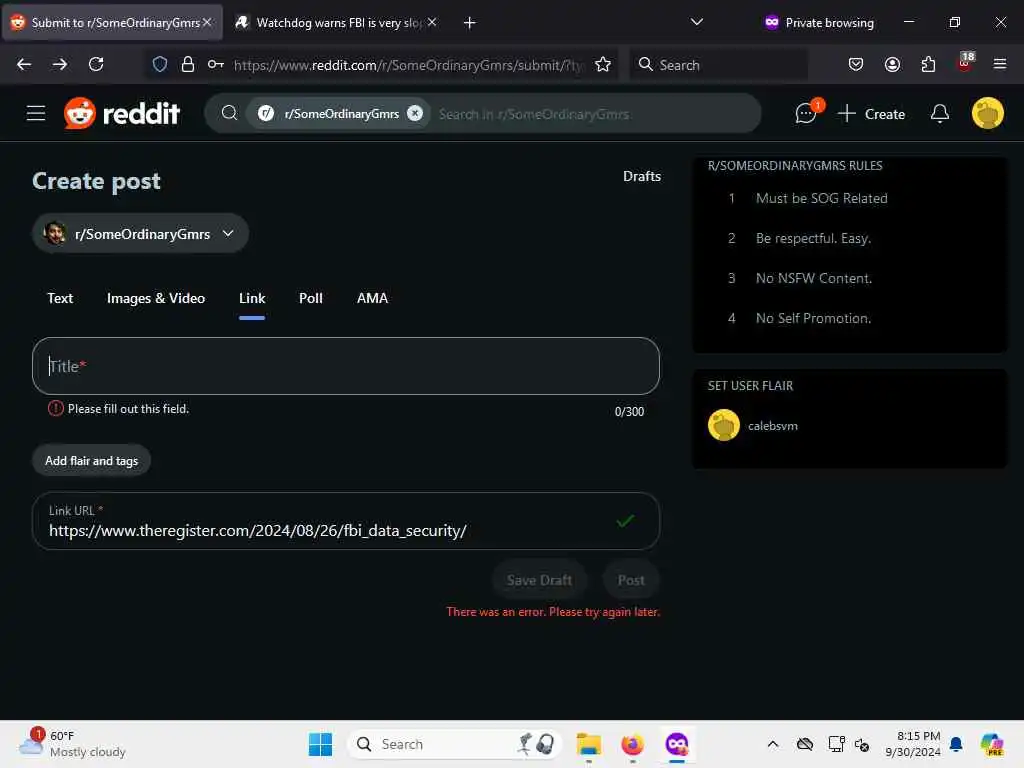Open the extensions puzzle piece icon

point(928,64)
